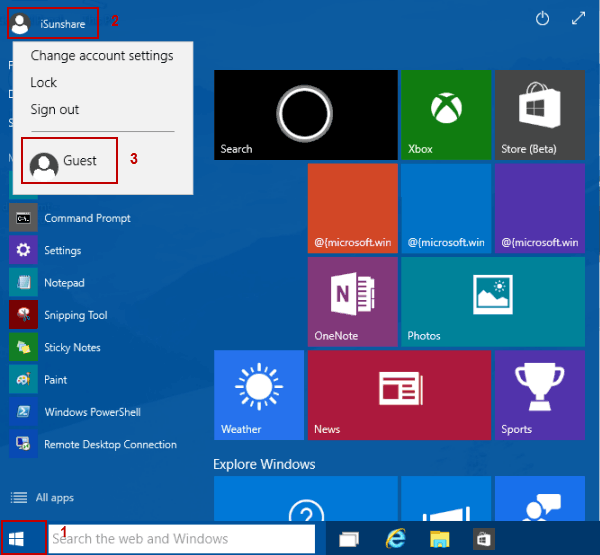
Task: Open the OneNote tile
Action: tap(352, 302)
